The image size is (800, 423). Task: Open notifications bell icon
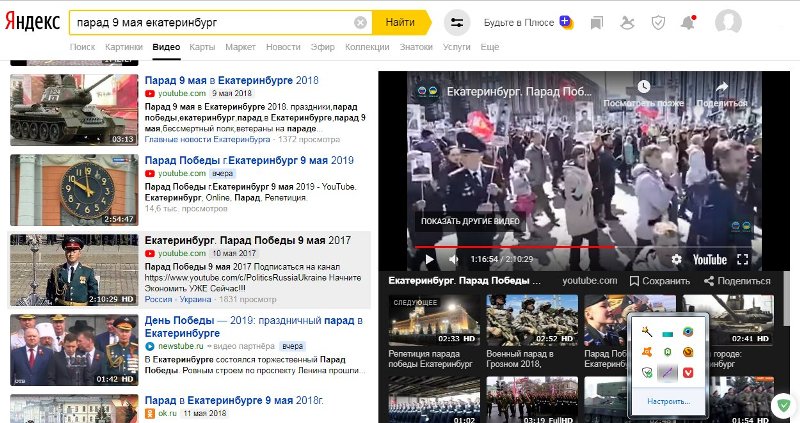point(688,22)
